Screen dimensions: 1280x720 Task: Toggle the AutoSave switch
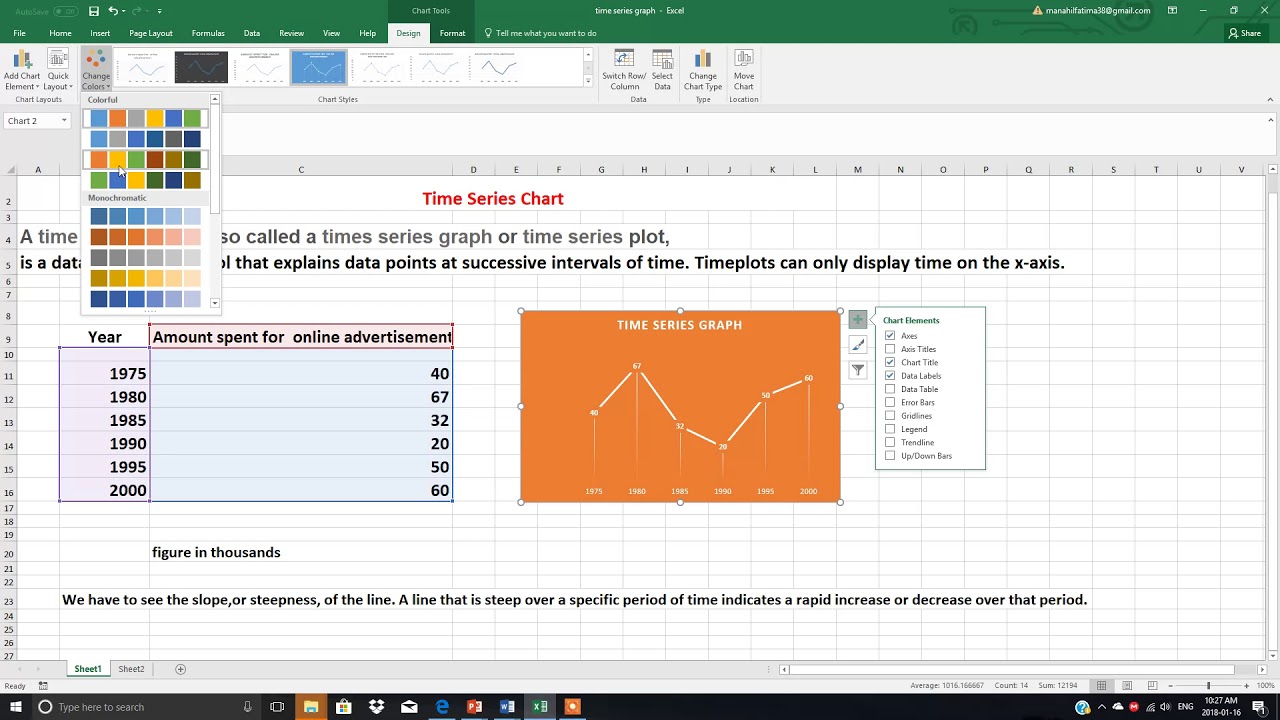click(x=66, y=11)
